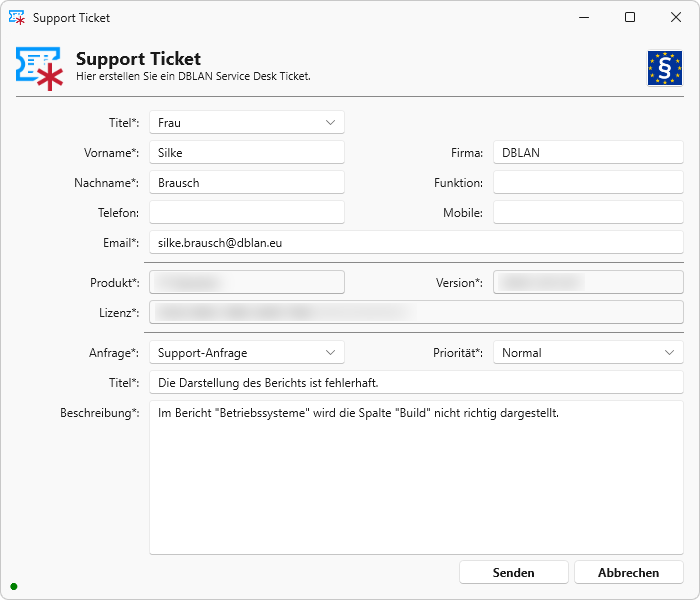The height and width of the screenshot is (600, 700).
Task: Click into the Vorname field containing Silke
Action: coord(247,152)
